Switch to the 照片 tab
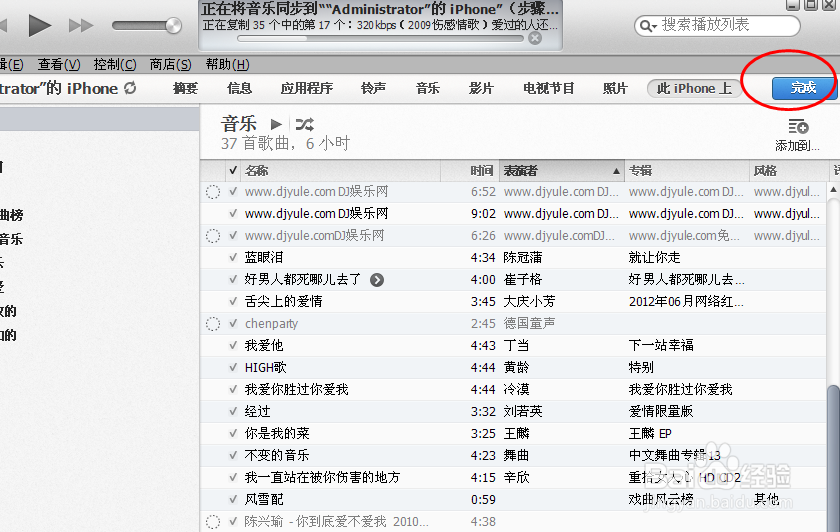This screenshot has width=840, height=532. pyautogui.click(x=614, y=88)
